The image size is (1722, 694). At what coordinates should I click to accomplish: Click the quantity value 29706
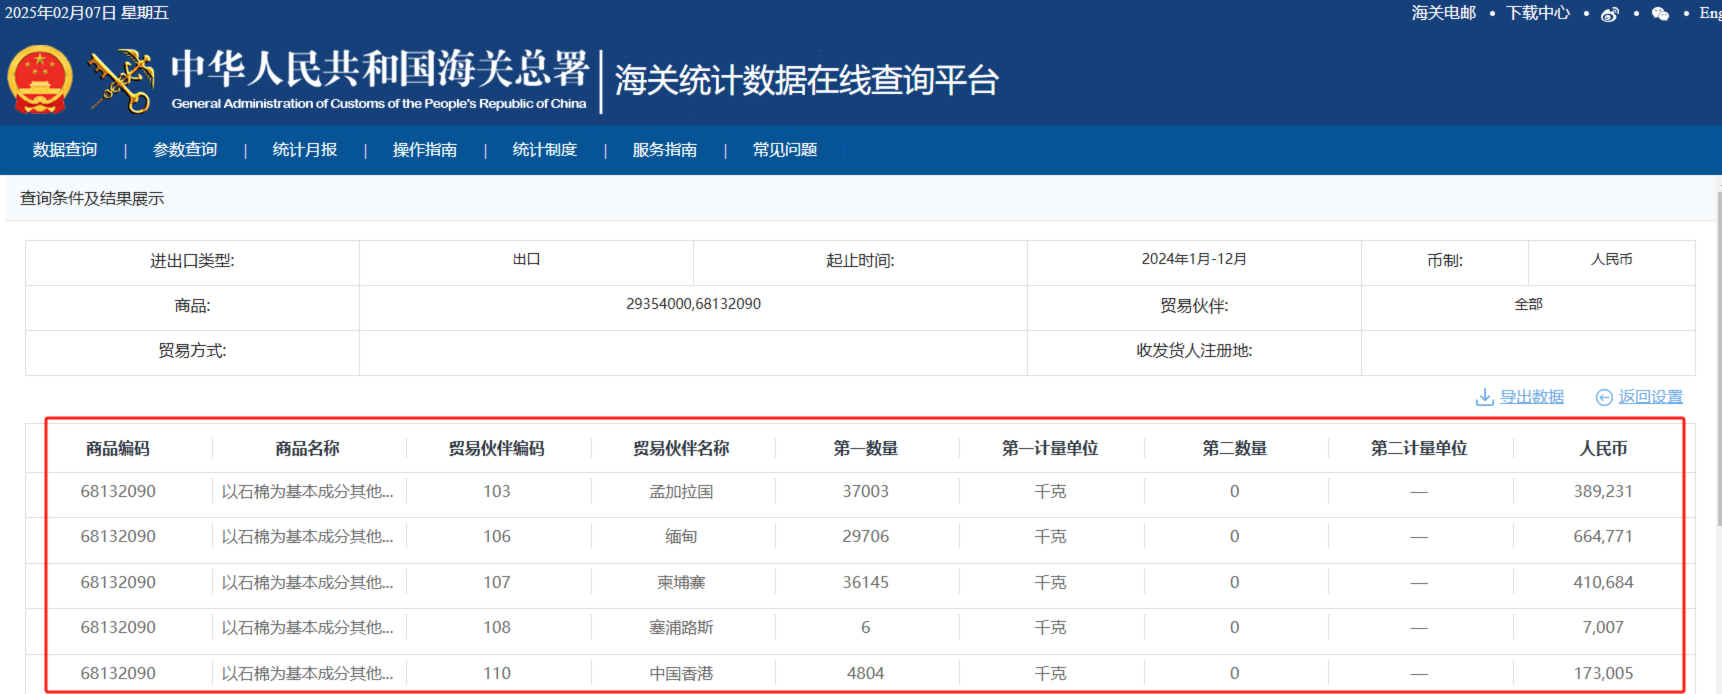tap(866, 537)
